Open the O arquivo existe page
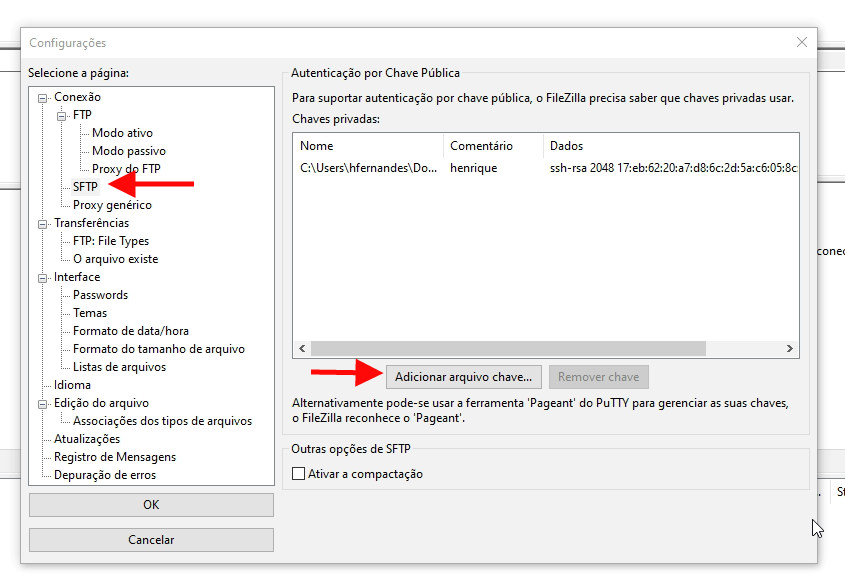The width and height of the screenshot is (845, 584). [115, 259]
